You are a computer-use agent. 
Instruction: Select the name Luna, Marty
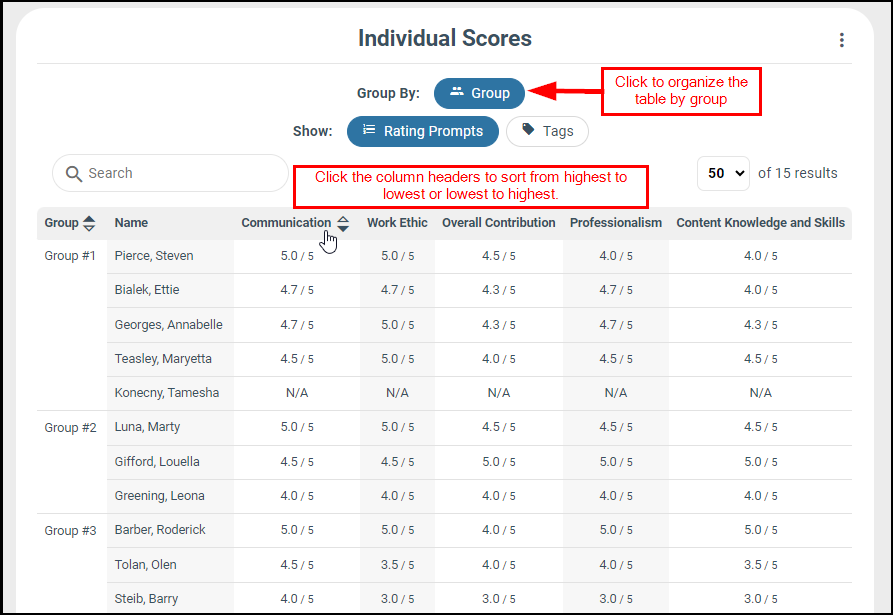147,427
